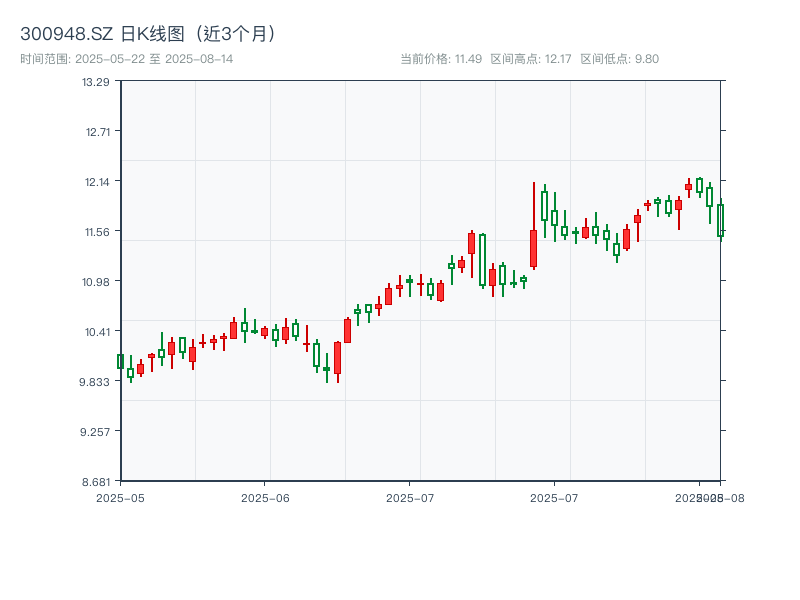This screenshot has width=800, height=600.
Task: Click the 11.56 y-axis tick label
Action: [95, 231]
